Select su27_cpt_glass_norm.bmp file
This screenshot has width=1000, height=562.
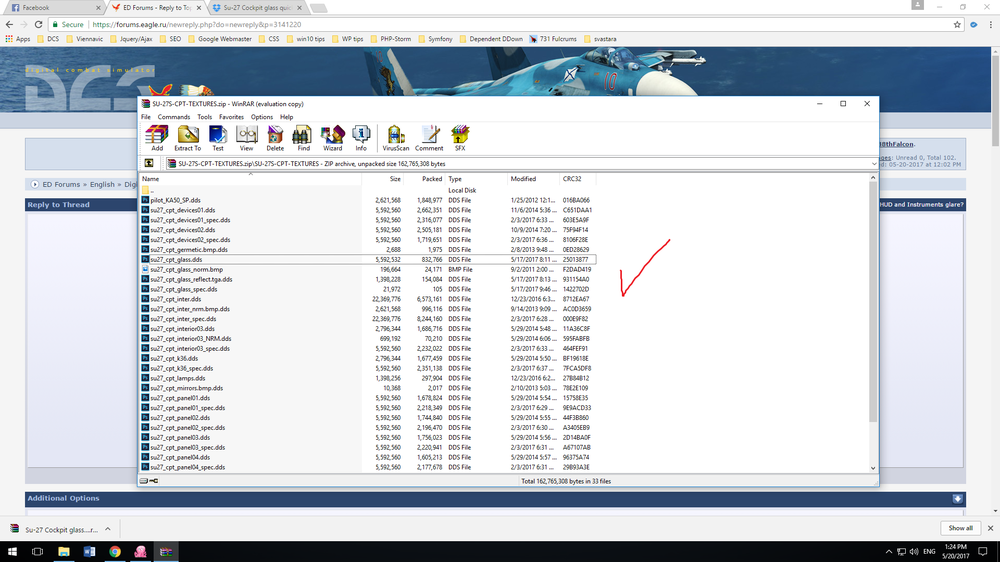pyautogui.click(x=186, y=270)
